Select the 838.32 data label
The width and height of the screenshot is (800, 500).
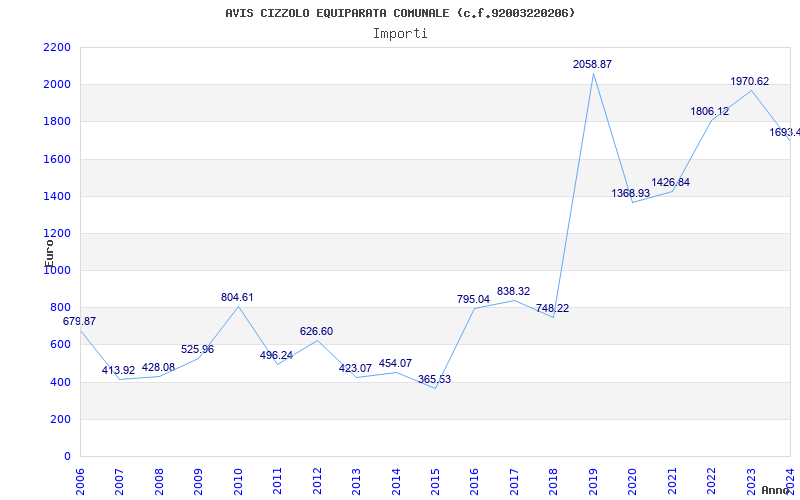(x=513, y=291)
